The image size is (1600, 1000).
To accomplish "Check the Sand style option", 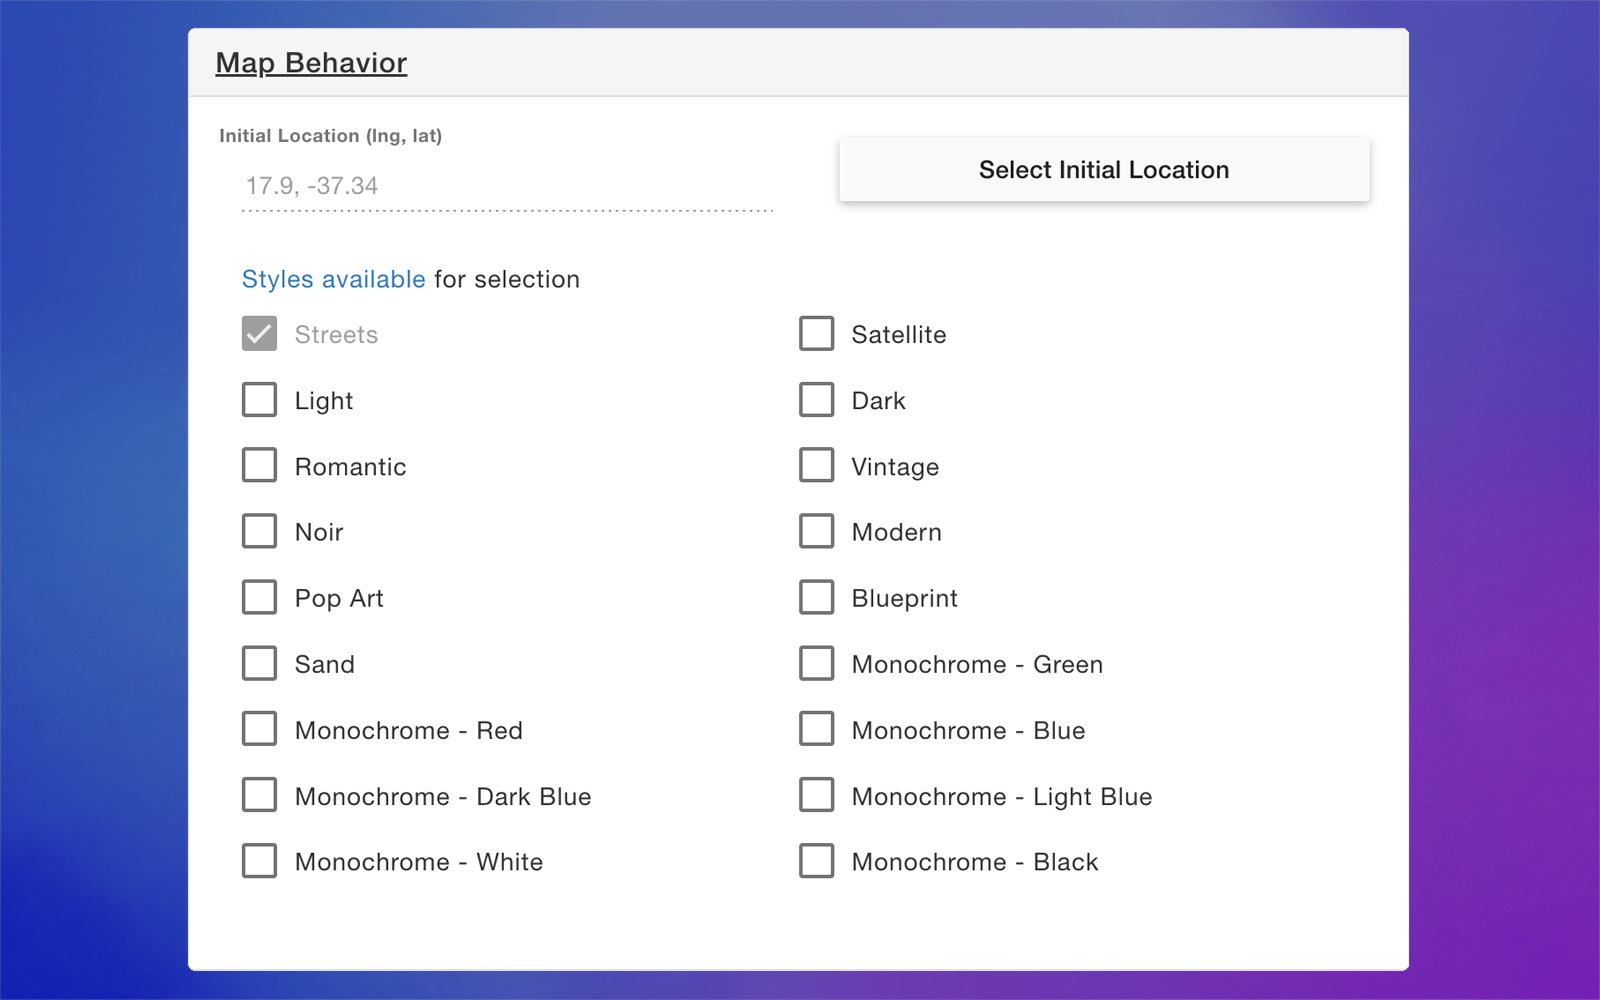I will point(259,663).
